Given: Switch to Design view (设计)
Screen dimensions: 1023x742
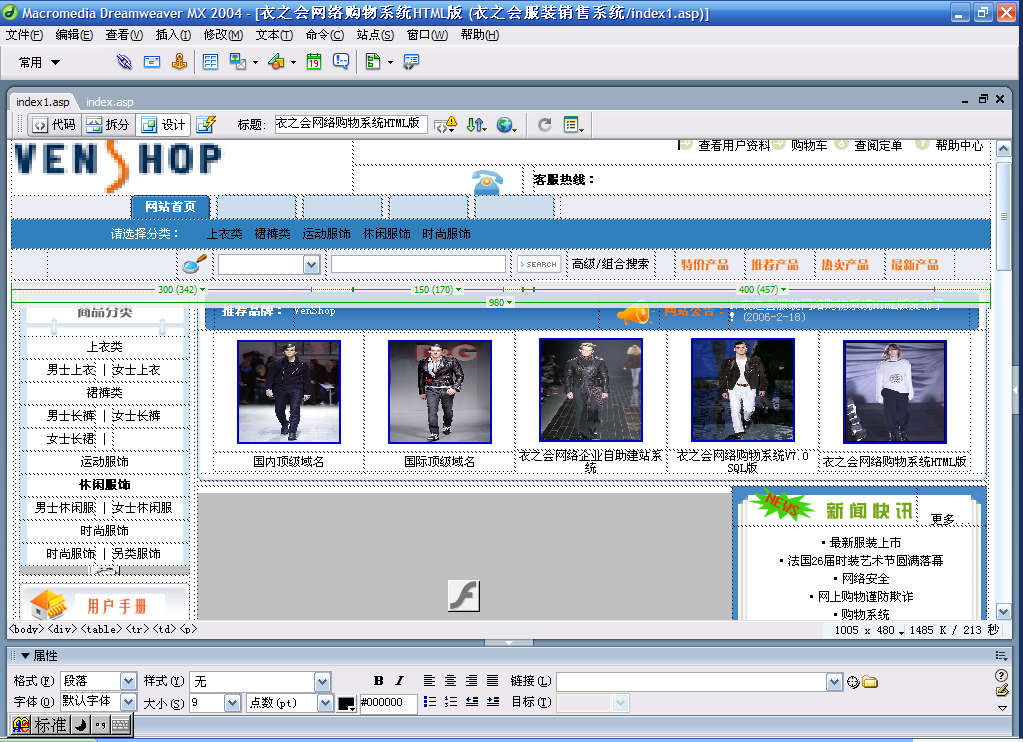Looking at the screenshot, I should [163, 125].
